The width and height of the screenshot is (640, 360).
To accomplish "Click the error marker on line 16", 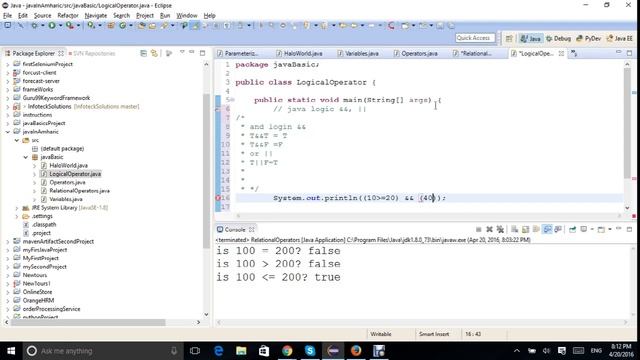I will [x=218, y=198].
